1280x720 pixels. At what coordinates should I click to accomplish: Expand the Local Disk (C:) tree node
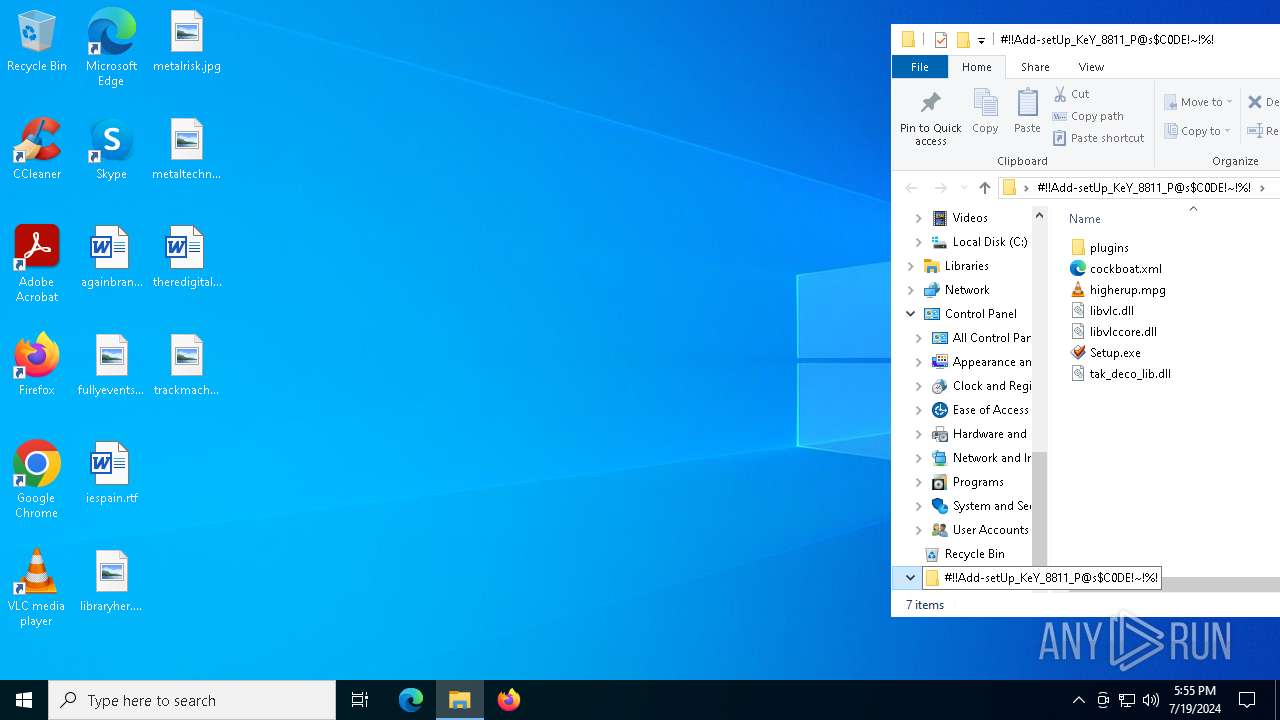pos(918,242)
